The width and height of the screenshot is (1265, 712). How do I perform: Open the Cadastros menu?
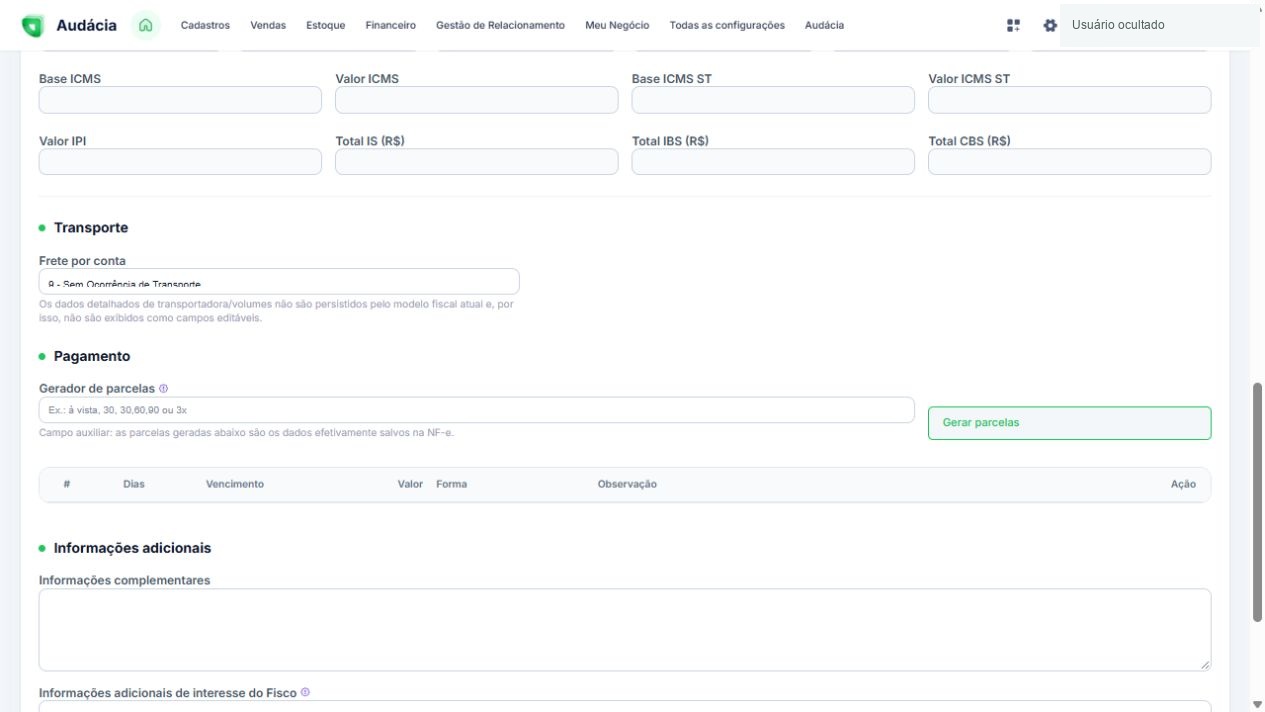(205, 25)
